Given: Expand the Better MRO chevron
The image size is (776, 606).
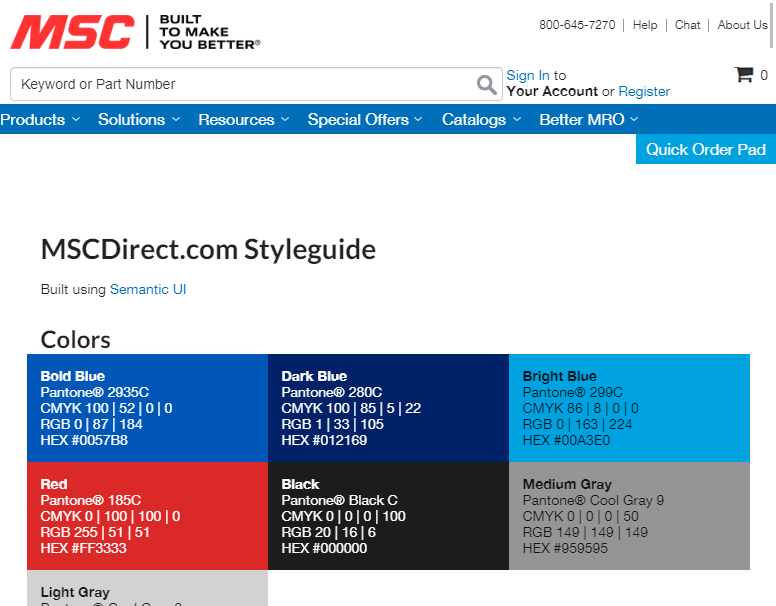Looking at the screenshot, I should coord(634,119).
